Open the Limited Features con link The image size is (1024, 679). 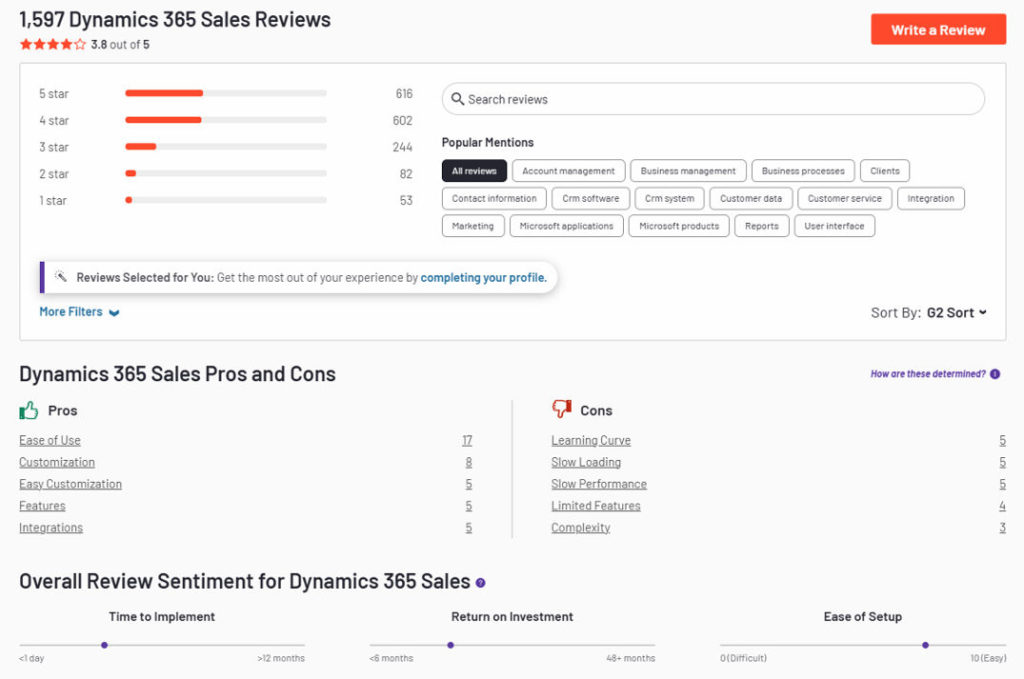coord(596,506)
